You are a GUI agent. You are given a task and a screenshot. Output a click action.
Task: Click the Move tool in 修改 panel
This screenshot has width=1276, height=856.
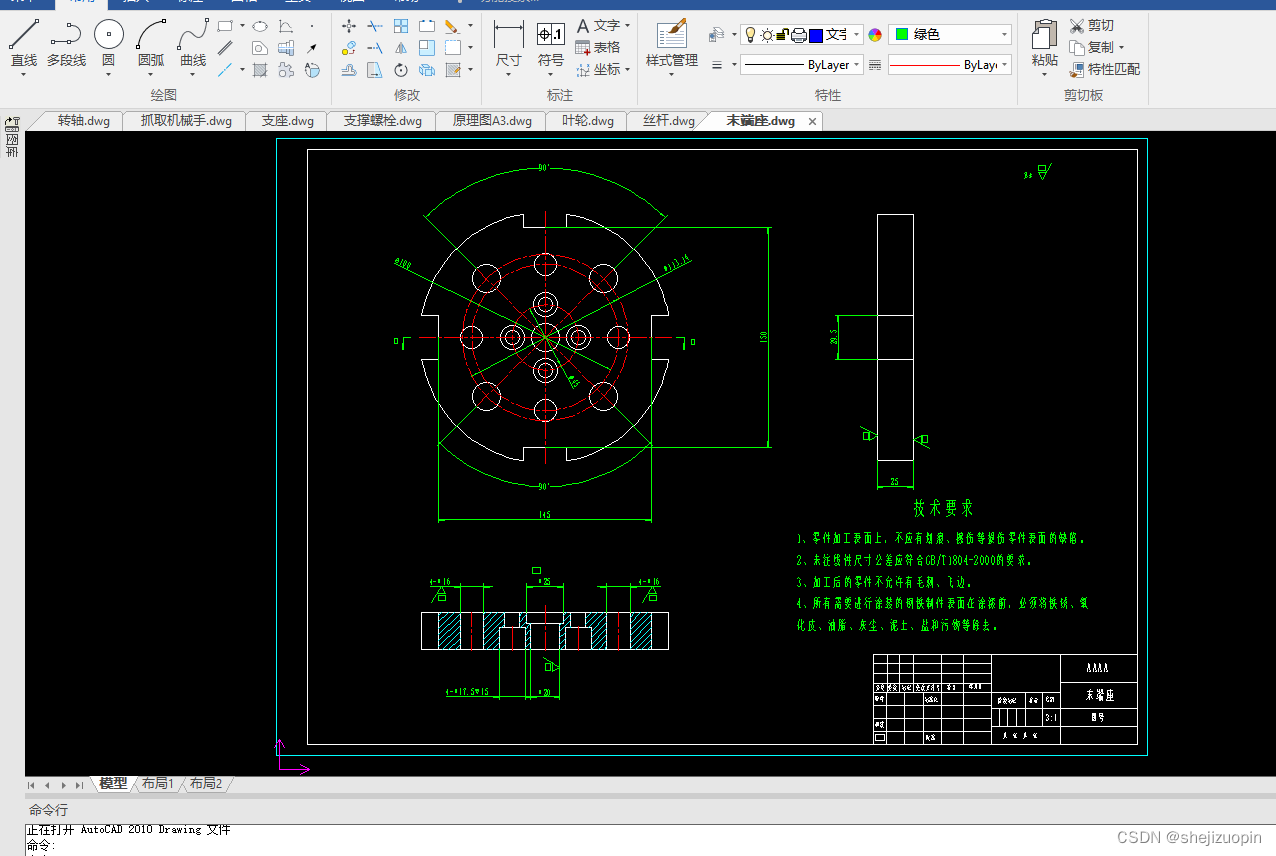[x=349, y=26]
